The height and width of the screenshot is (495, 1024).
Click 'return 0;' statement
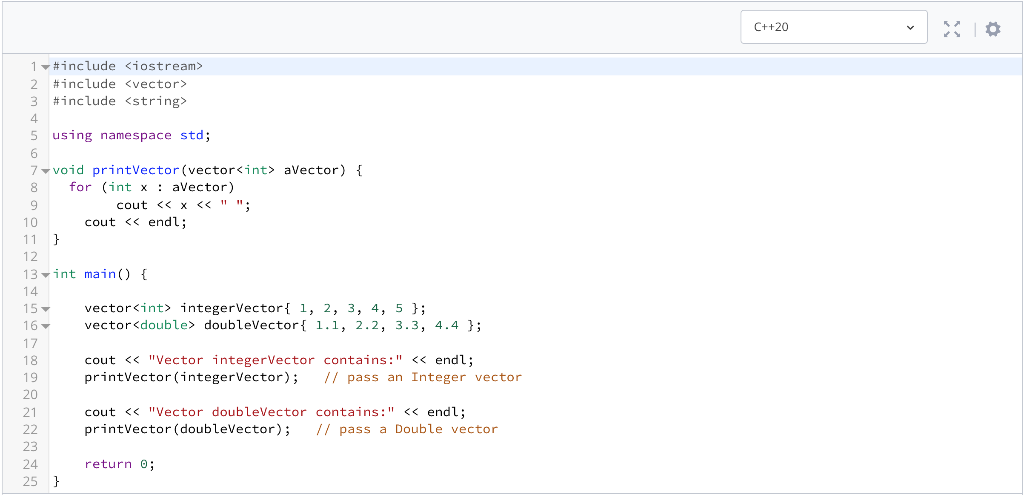(x=120, y=464)
